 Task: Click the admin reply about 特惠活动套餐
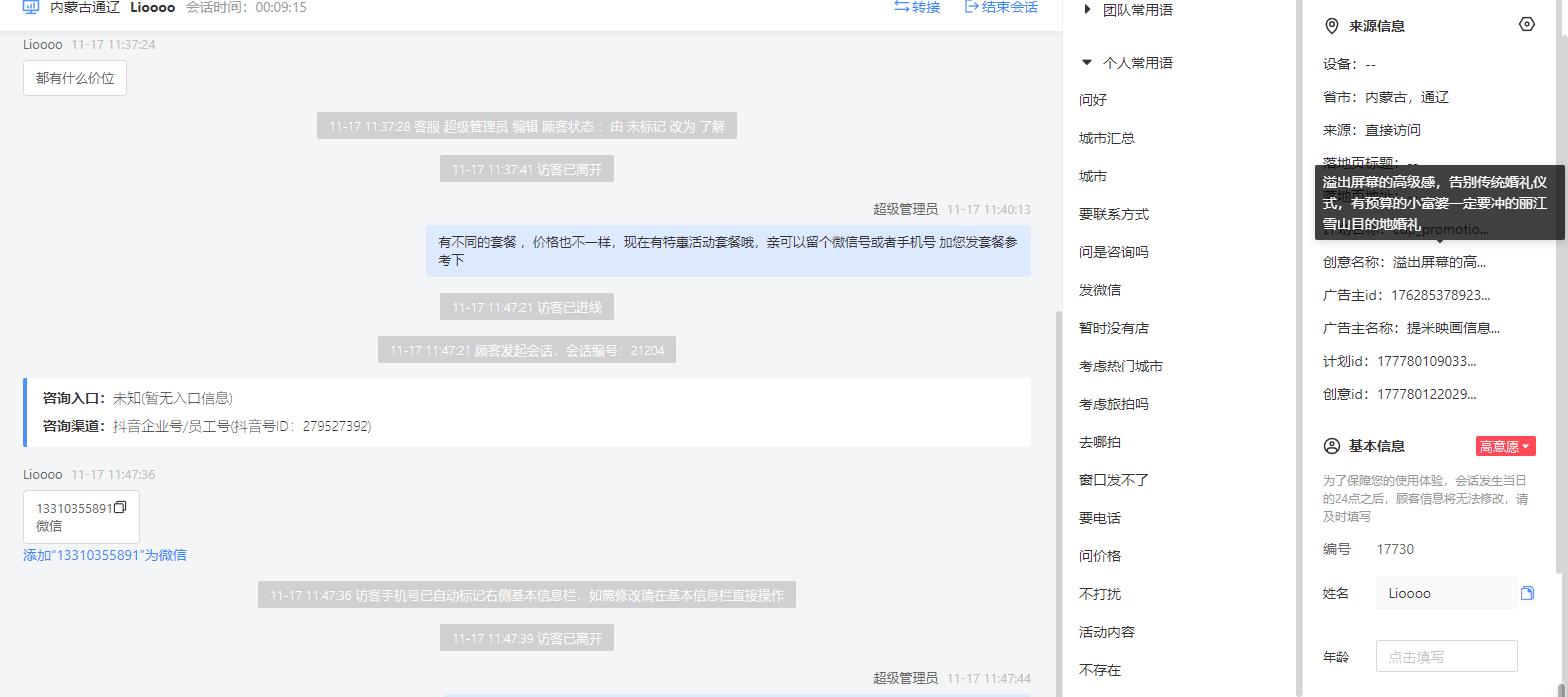[x=728, y=251]
